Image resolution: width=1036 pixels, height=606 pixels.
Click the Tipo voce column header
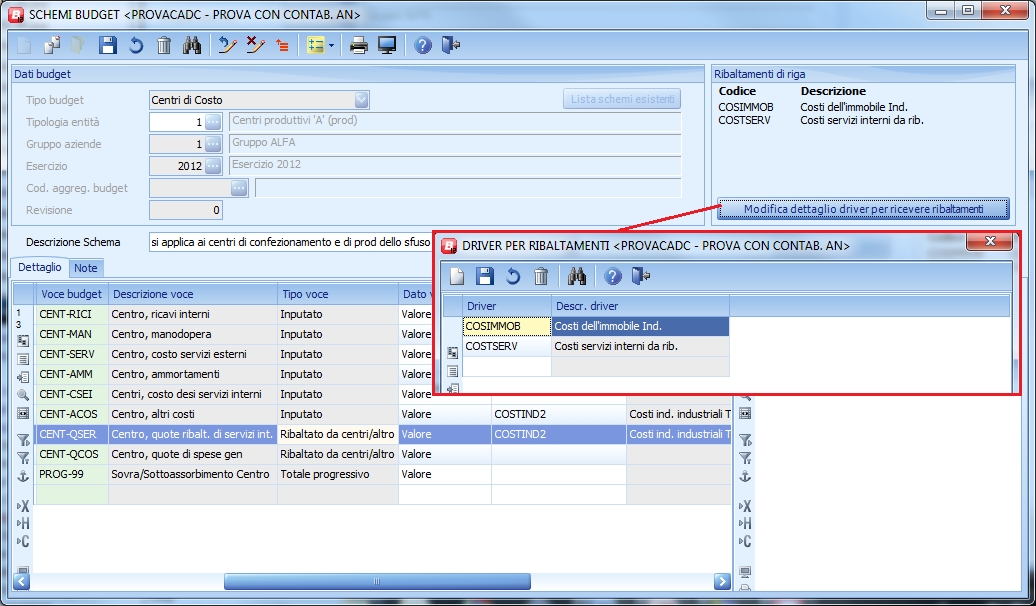pyautogui.click(x=338, y=294)
